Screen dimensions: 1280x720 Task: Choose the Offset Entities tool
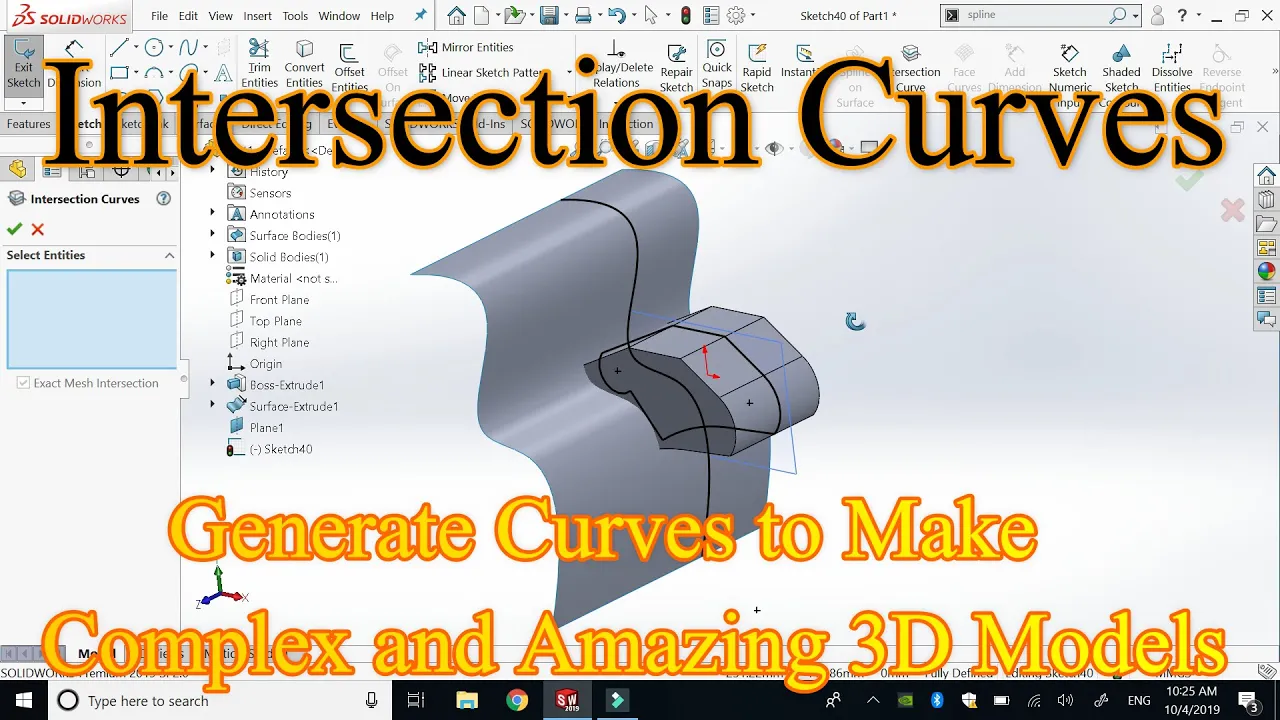[349, 68]
